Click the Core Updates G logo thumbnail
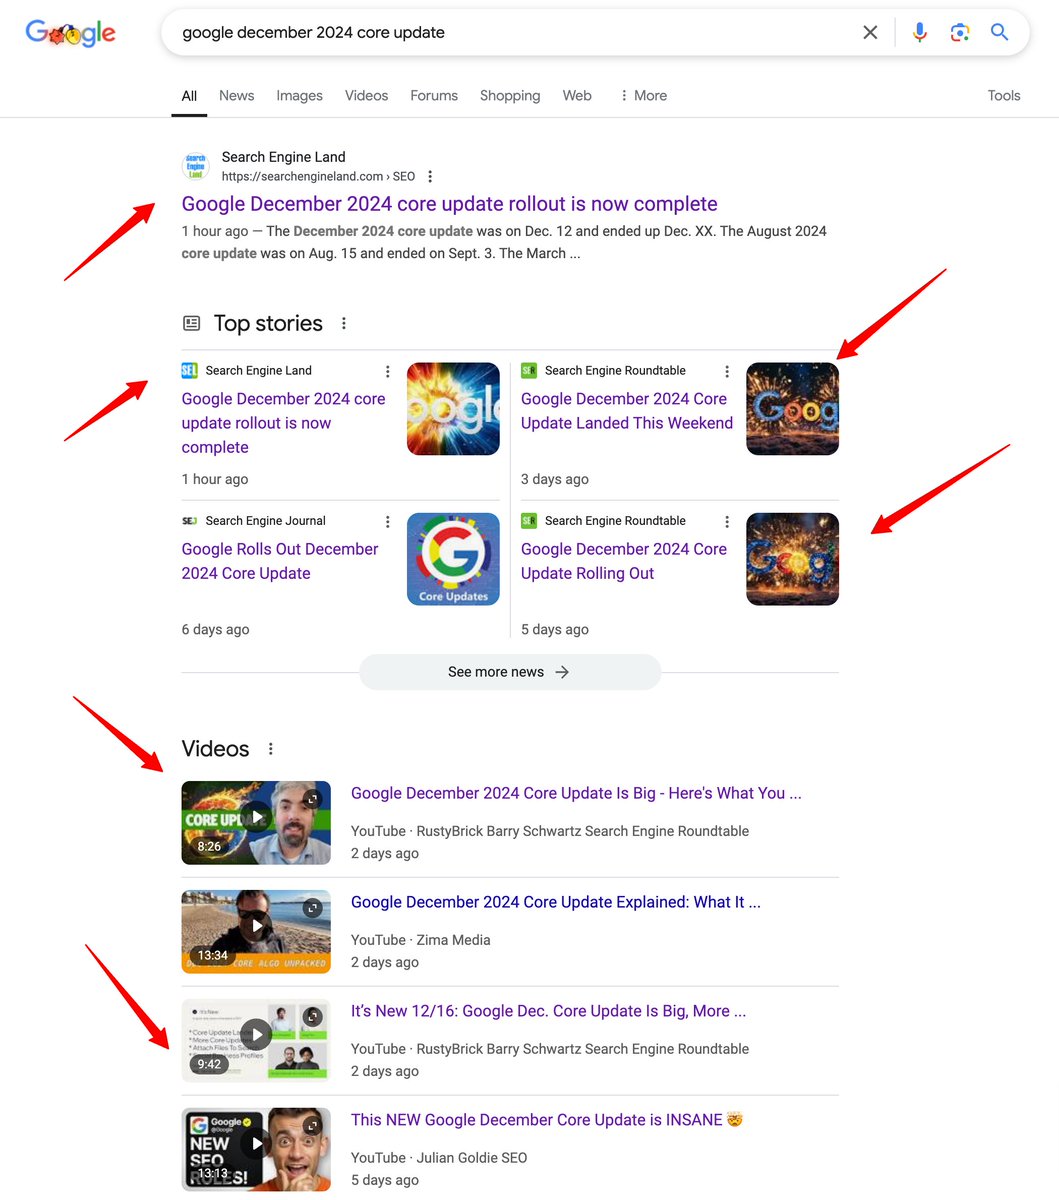Viewport: 1059px width, 1200px height. pyautogui.click(x=453, y=559)
